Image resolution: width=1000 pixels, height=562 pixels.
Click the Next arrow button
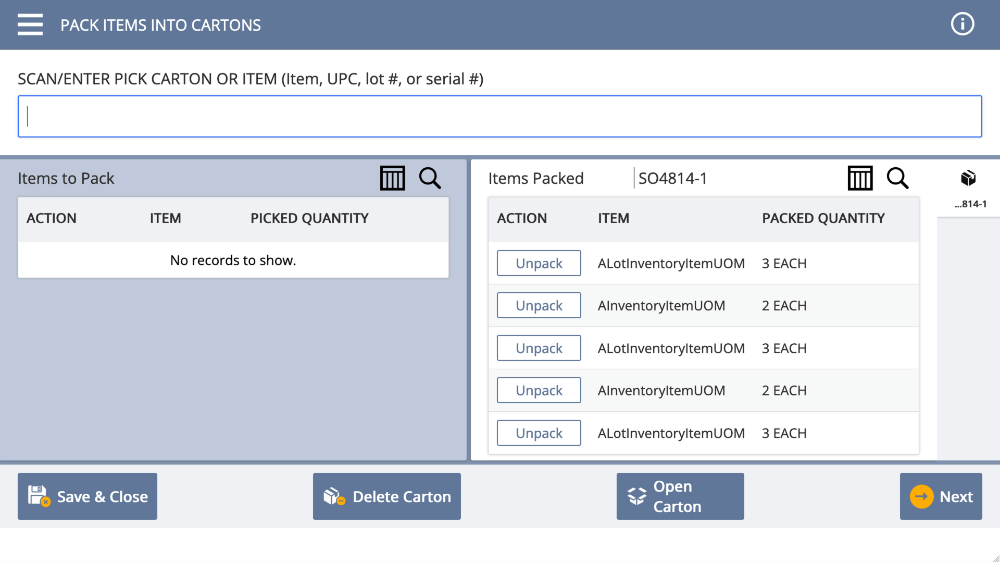pos(941,496)
